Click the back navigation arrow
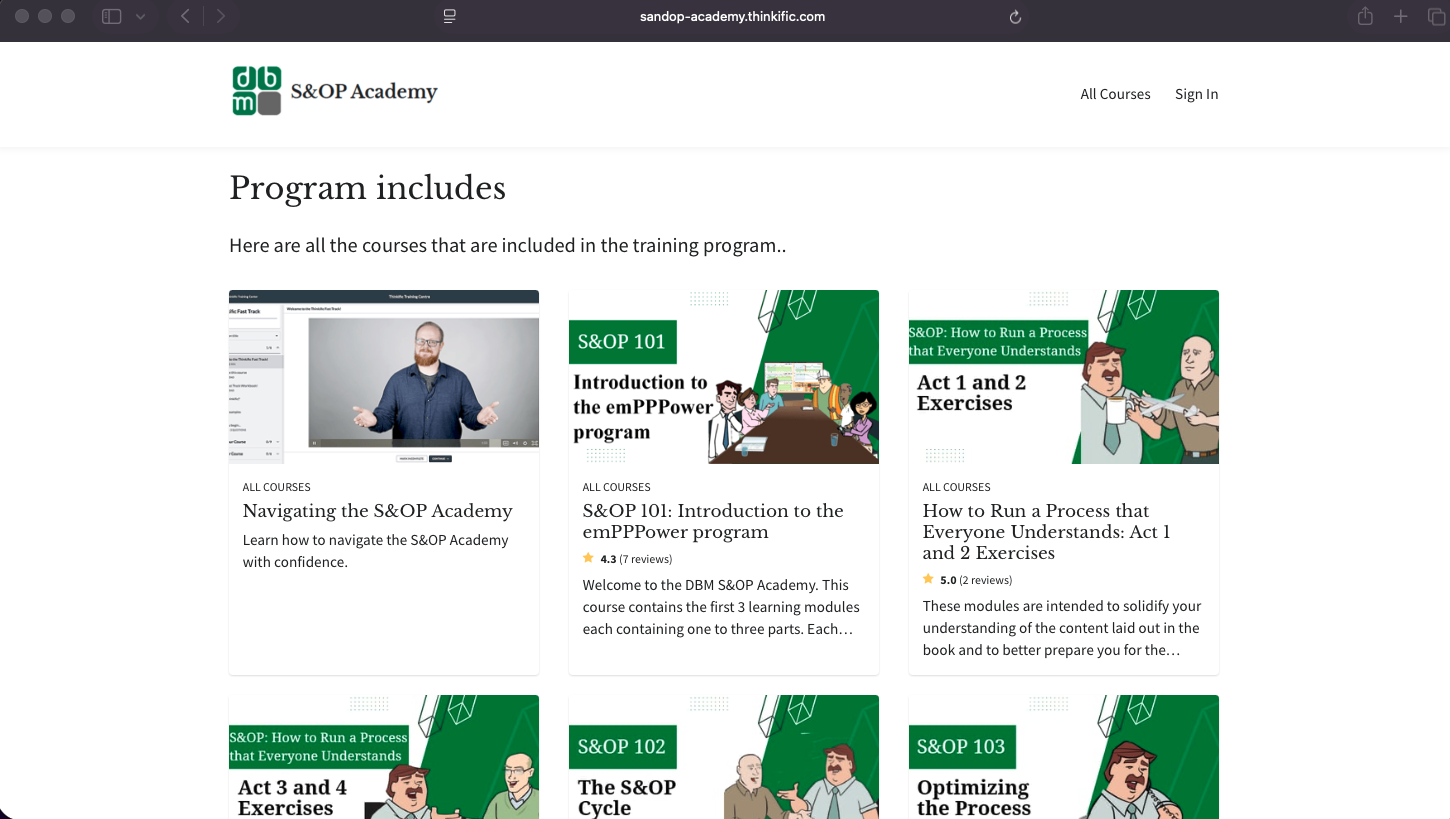Screen dimensions: 1450x819 183,16
